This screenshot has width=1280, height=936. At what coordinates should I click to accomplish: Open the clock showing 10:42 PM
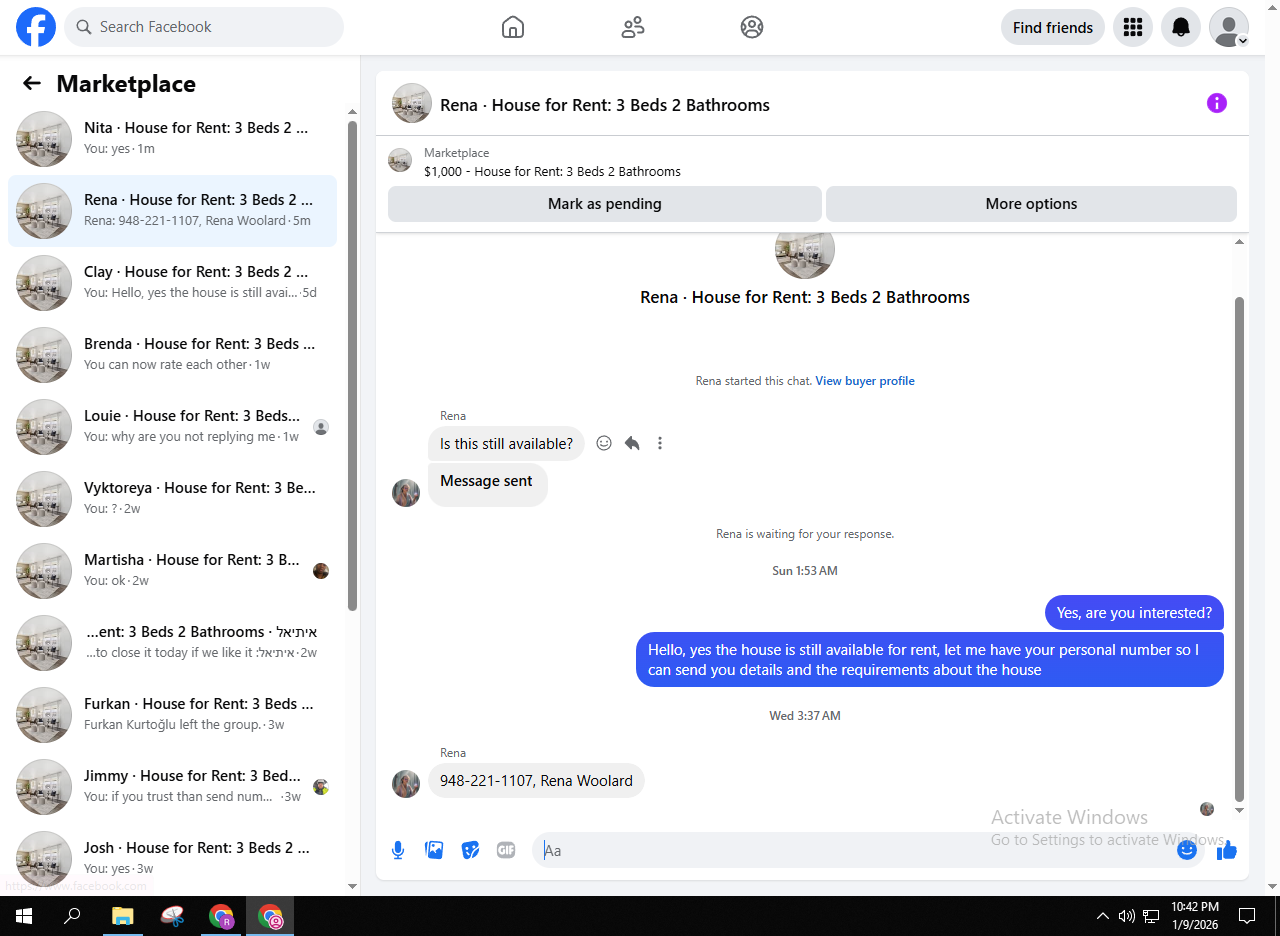click(x=1194, y=915)
